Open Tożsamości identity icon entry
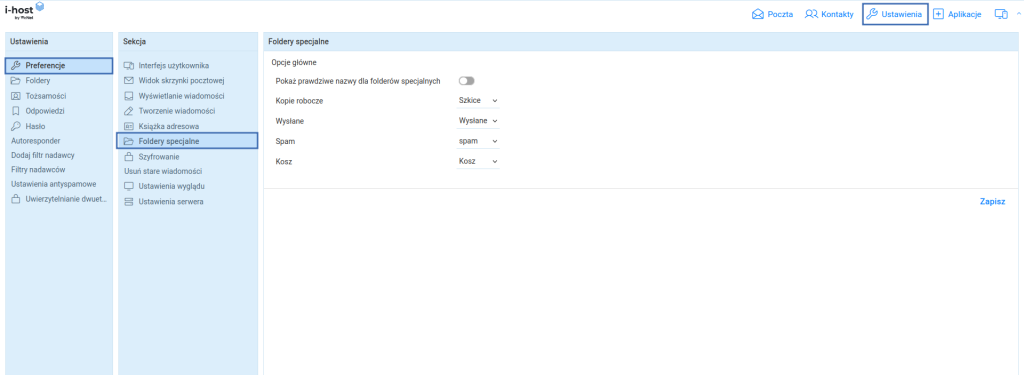1024x375 pixels. point(16,96)
